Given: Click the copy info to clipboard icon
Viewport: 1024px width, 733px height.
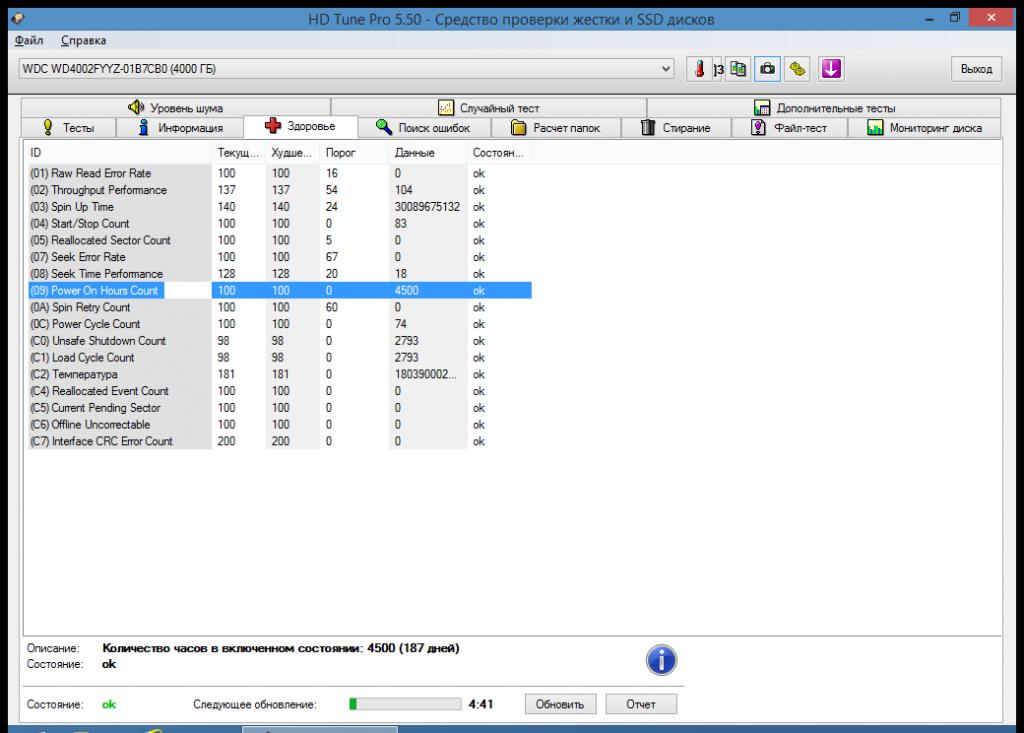Looking at the screenshot, I should click(x=738, y=69).
